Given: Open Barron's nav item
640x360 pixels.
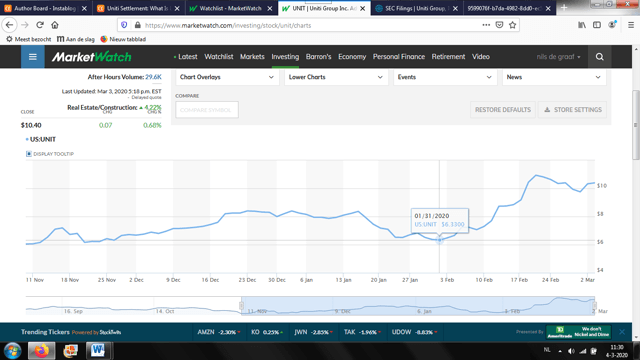Looking at the screenshot, I should click(x=318, y=57).
